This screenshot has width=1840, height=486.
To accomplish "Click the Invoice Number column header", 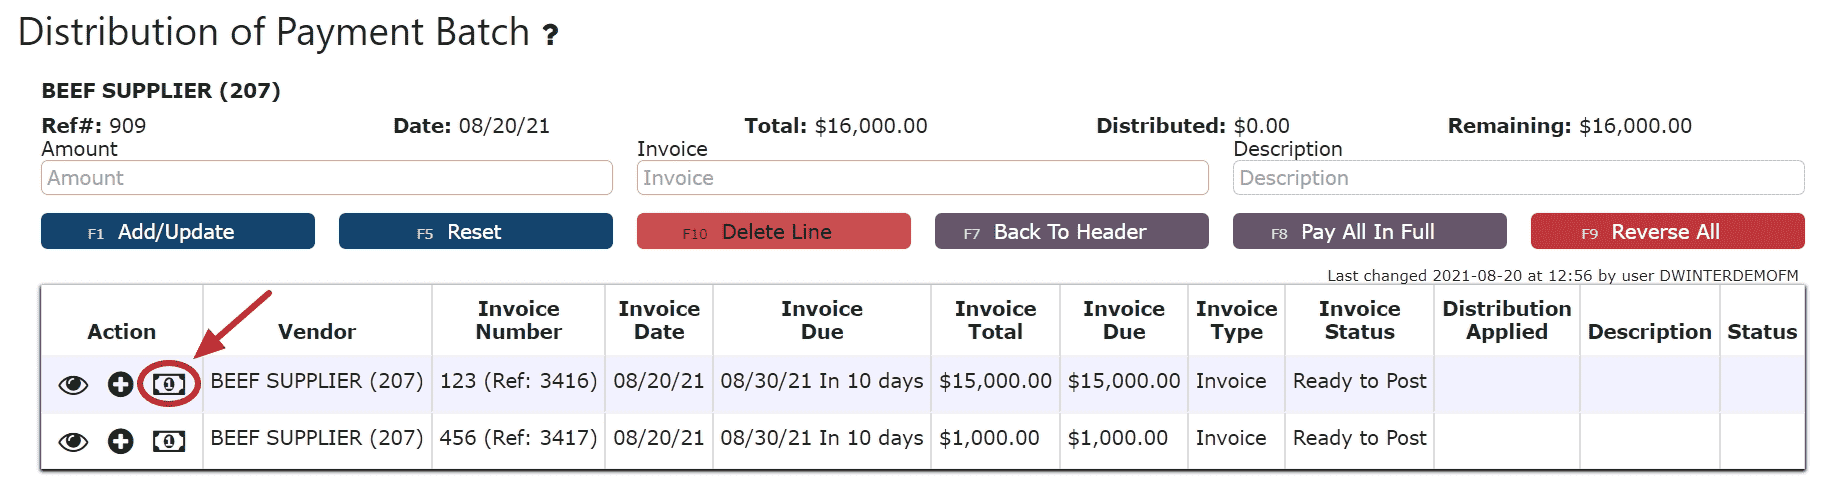I will click(x=518, y=320).
